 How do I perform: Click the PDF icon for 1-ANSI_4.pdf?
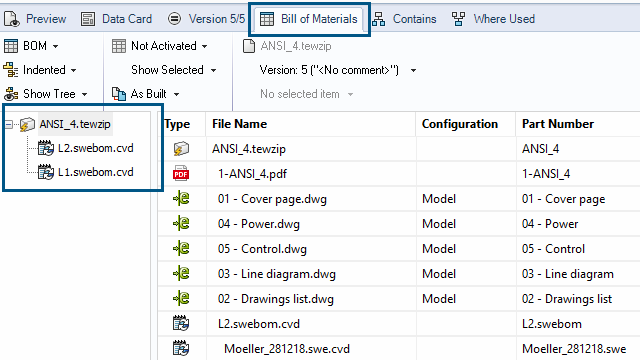tap(181, 173)
